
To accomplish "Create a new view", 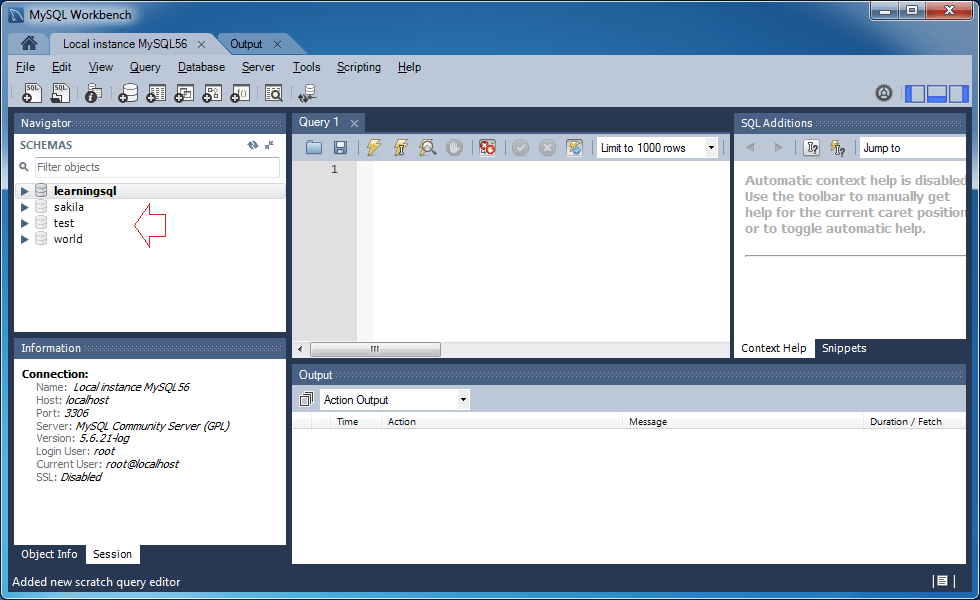I will coord(184,93).
